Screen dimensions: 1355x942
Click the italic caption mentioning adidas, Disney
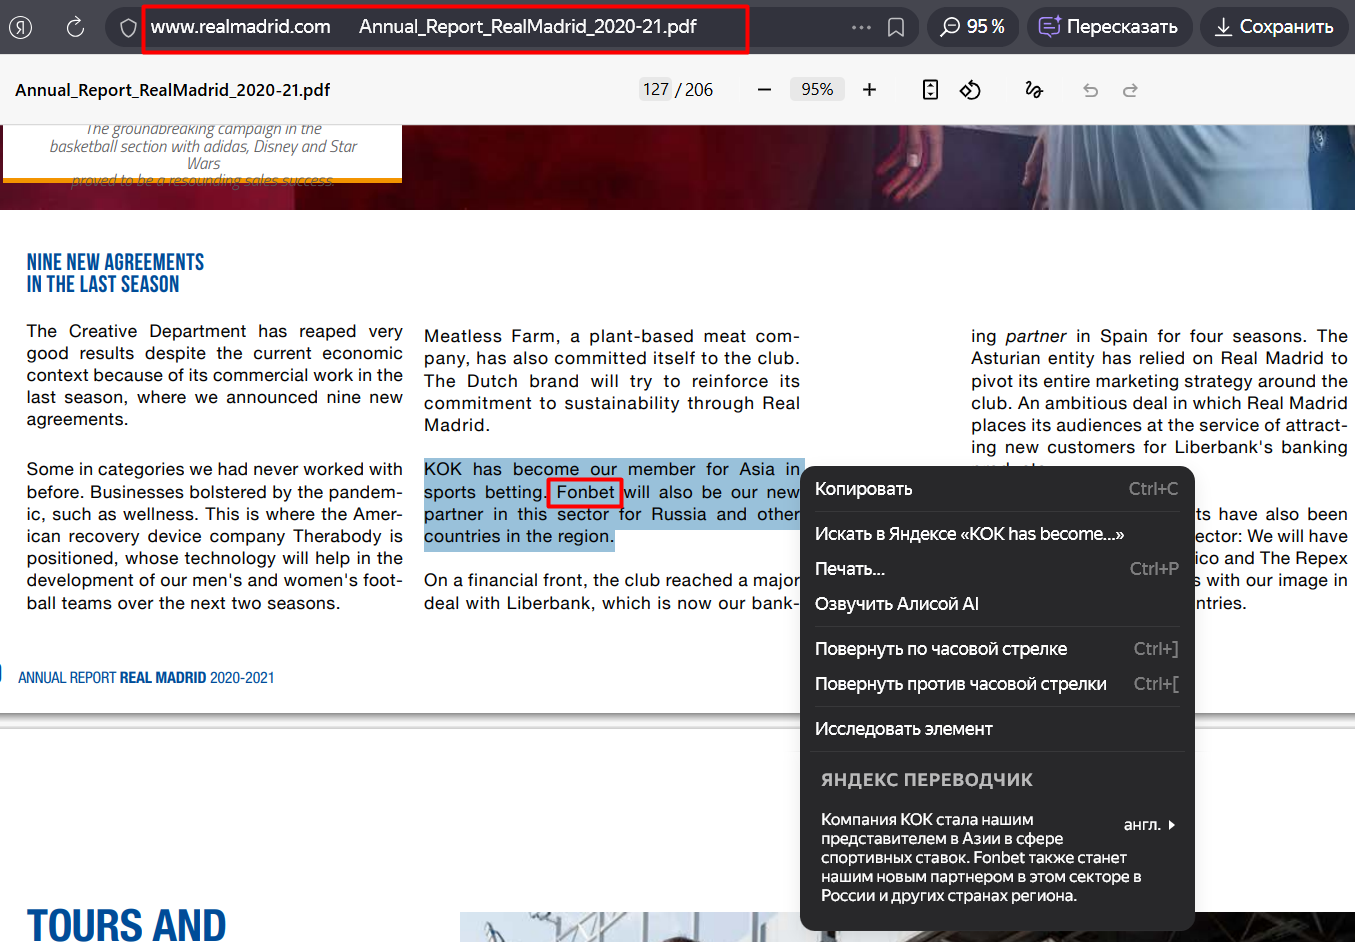tap(203, 155)
